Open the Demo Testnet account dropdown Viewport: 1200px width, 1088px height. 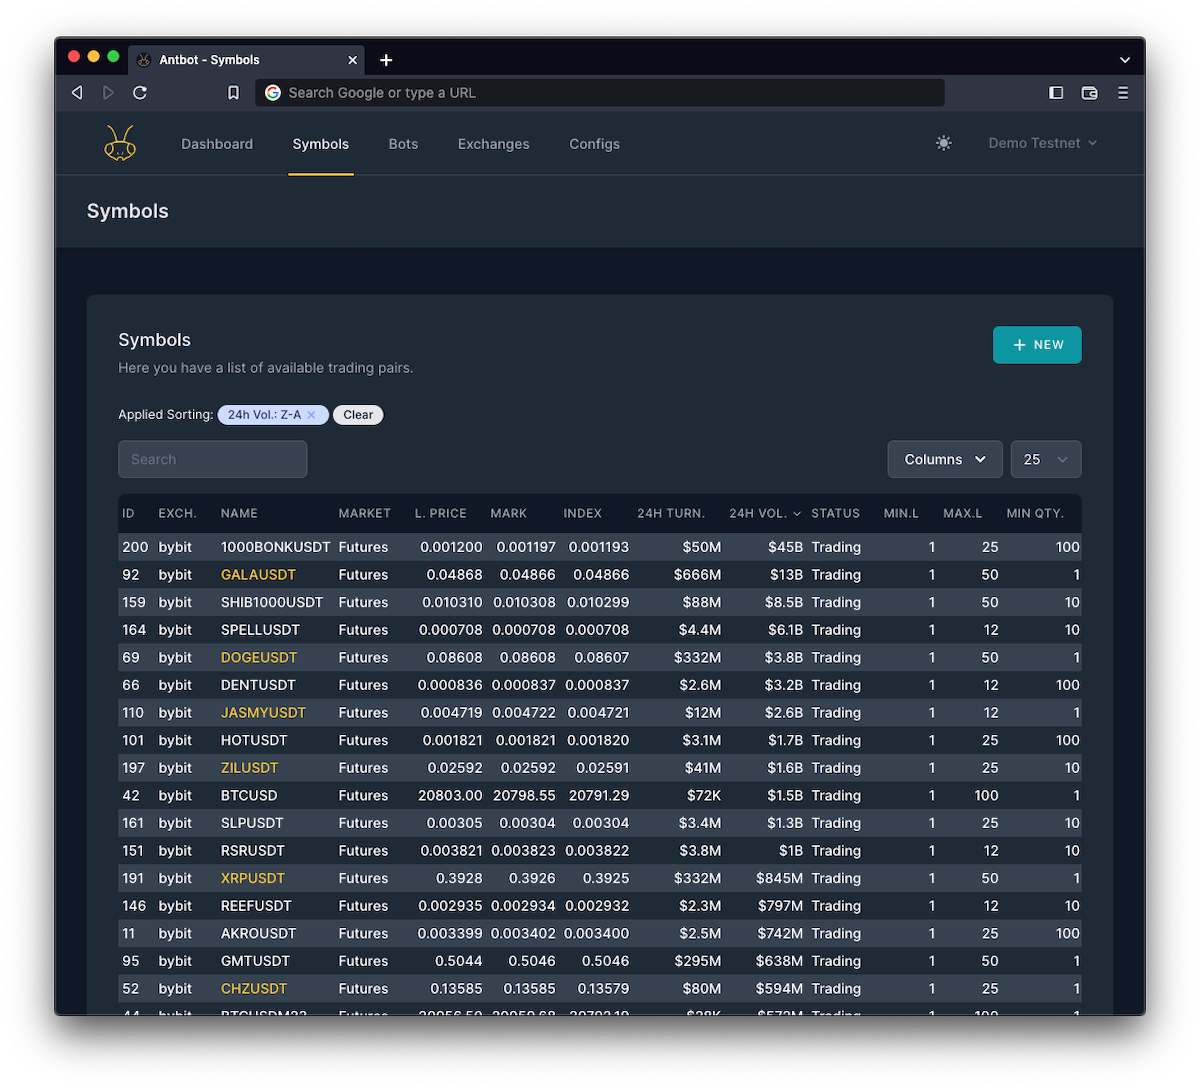1043,143
